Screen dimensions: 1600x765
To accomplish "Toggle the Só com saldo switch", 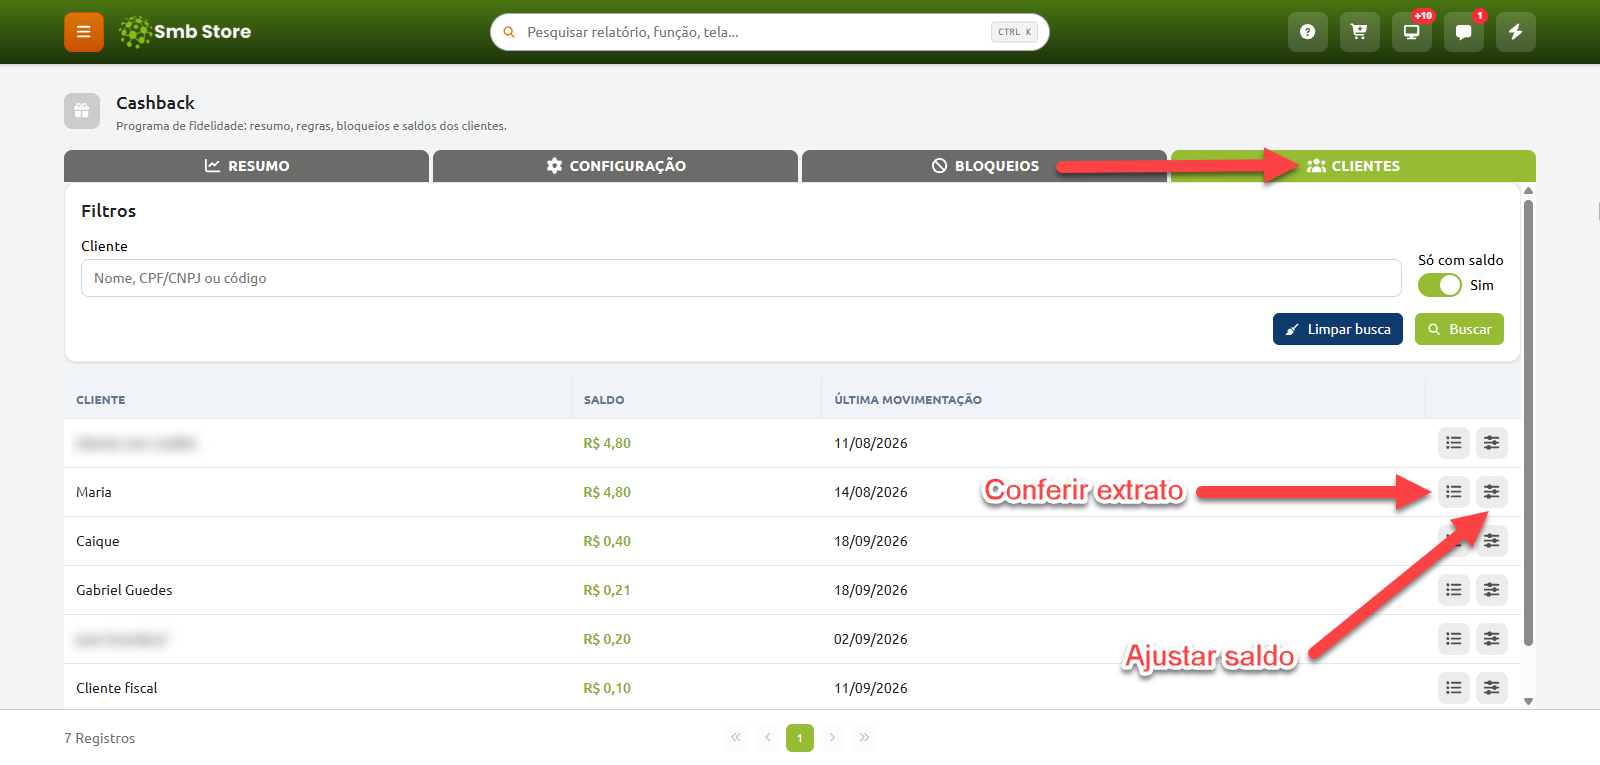I will click(x=1440, y=285).
